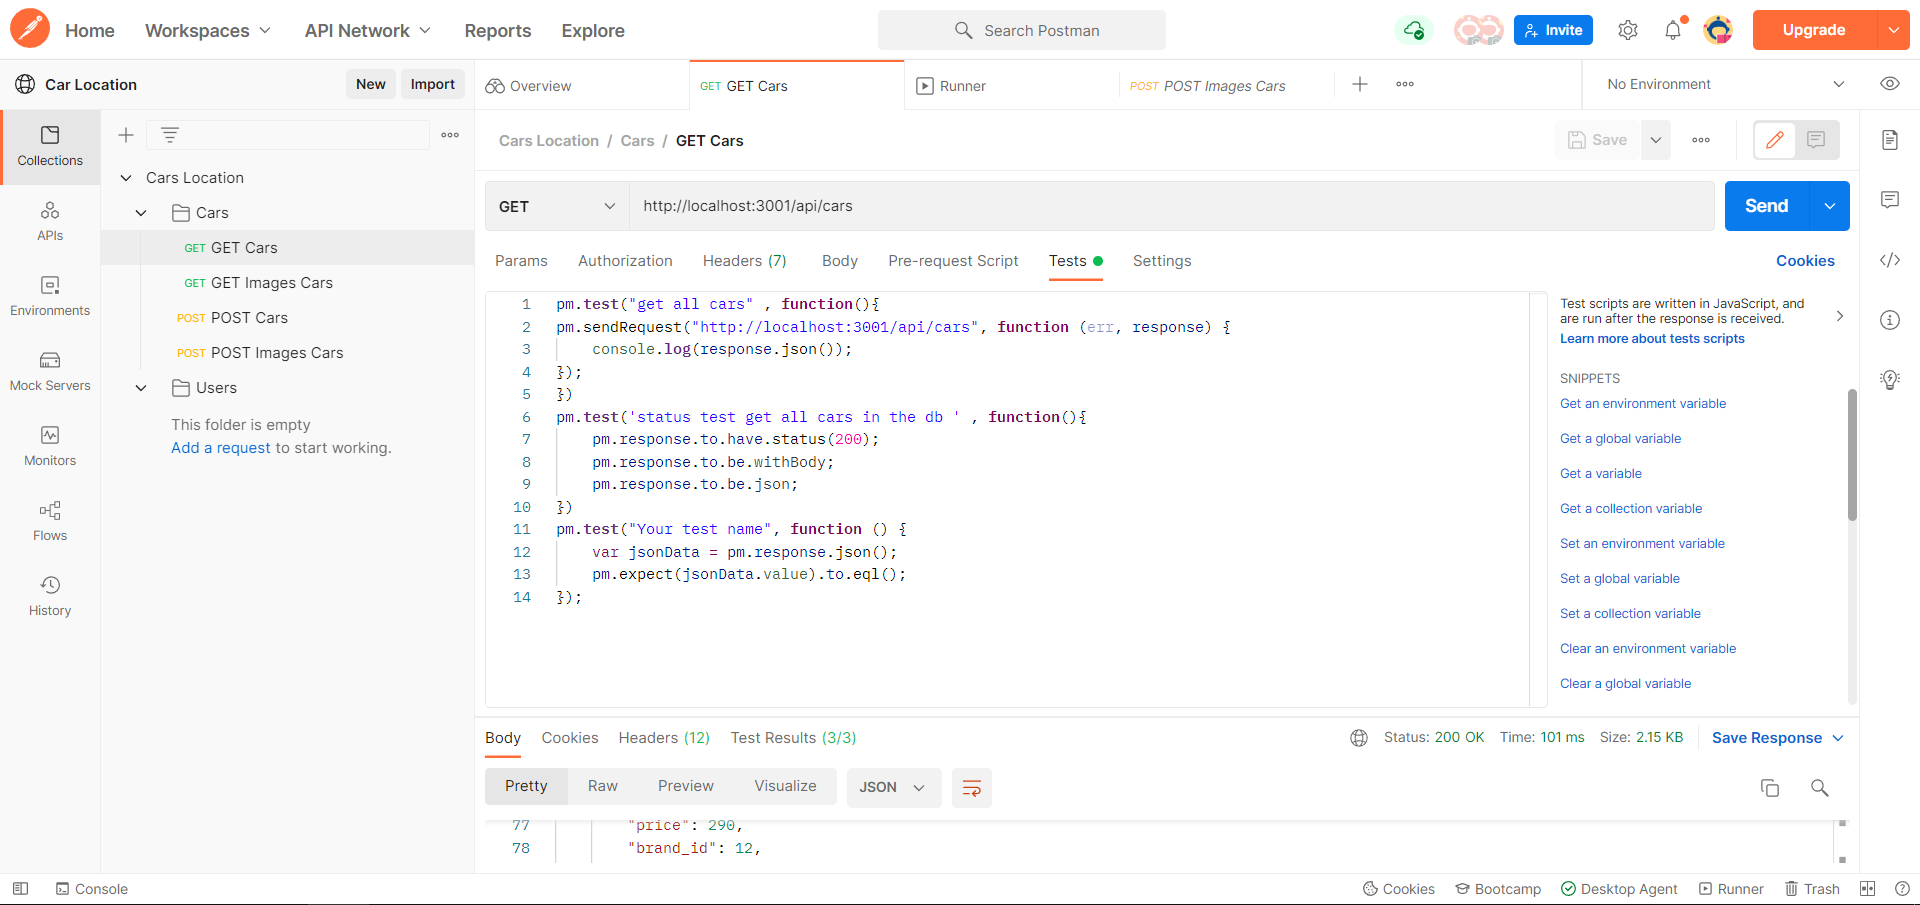
Task: Open the Environments sidebar panel
Action: point(50,296)
